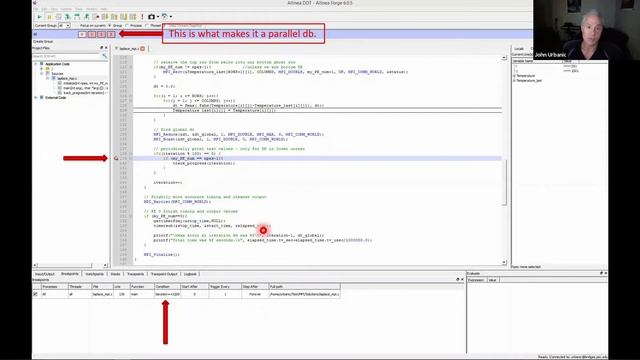Expand the Temperature_last variable in Locals

514,81
